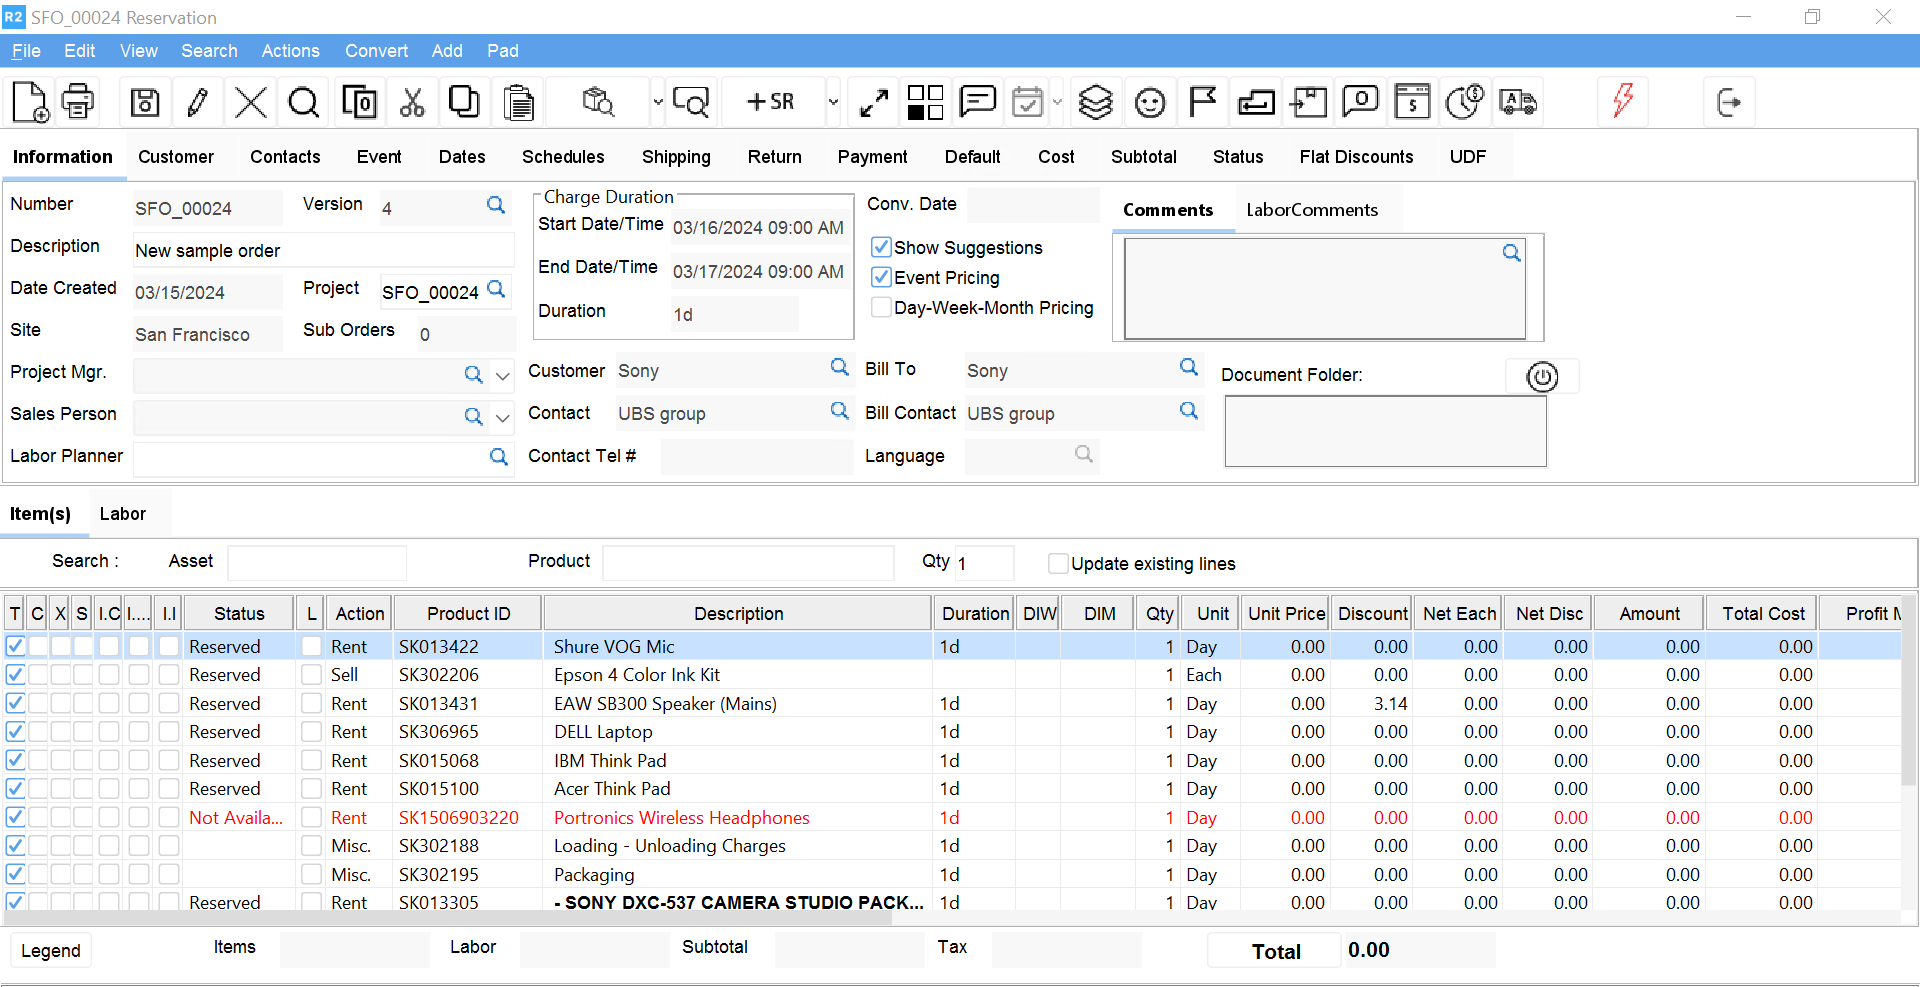Open the Actions menu
This screenshot has height=987, width=1920.
point(290,51)
